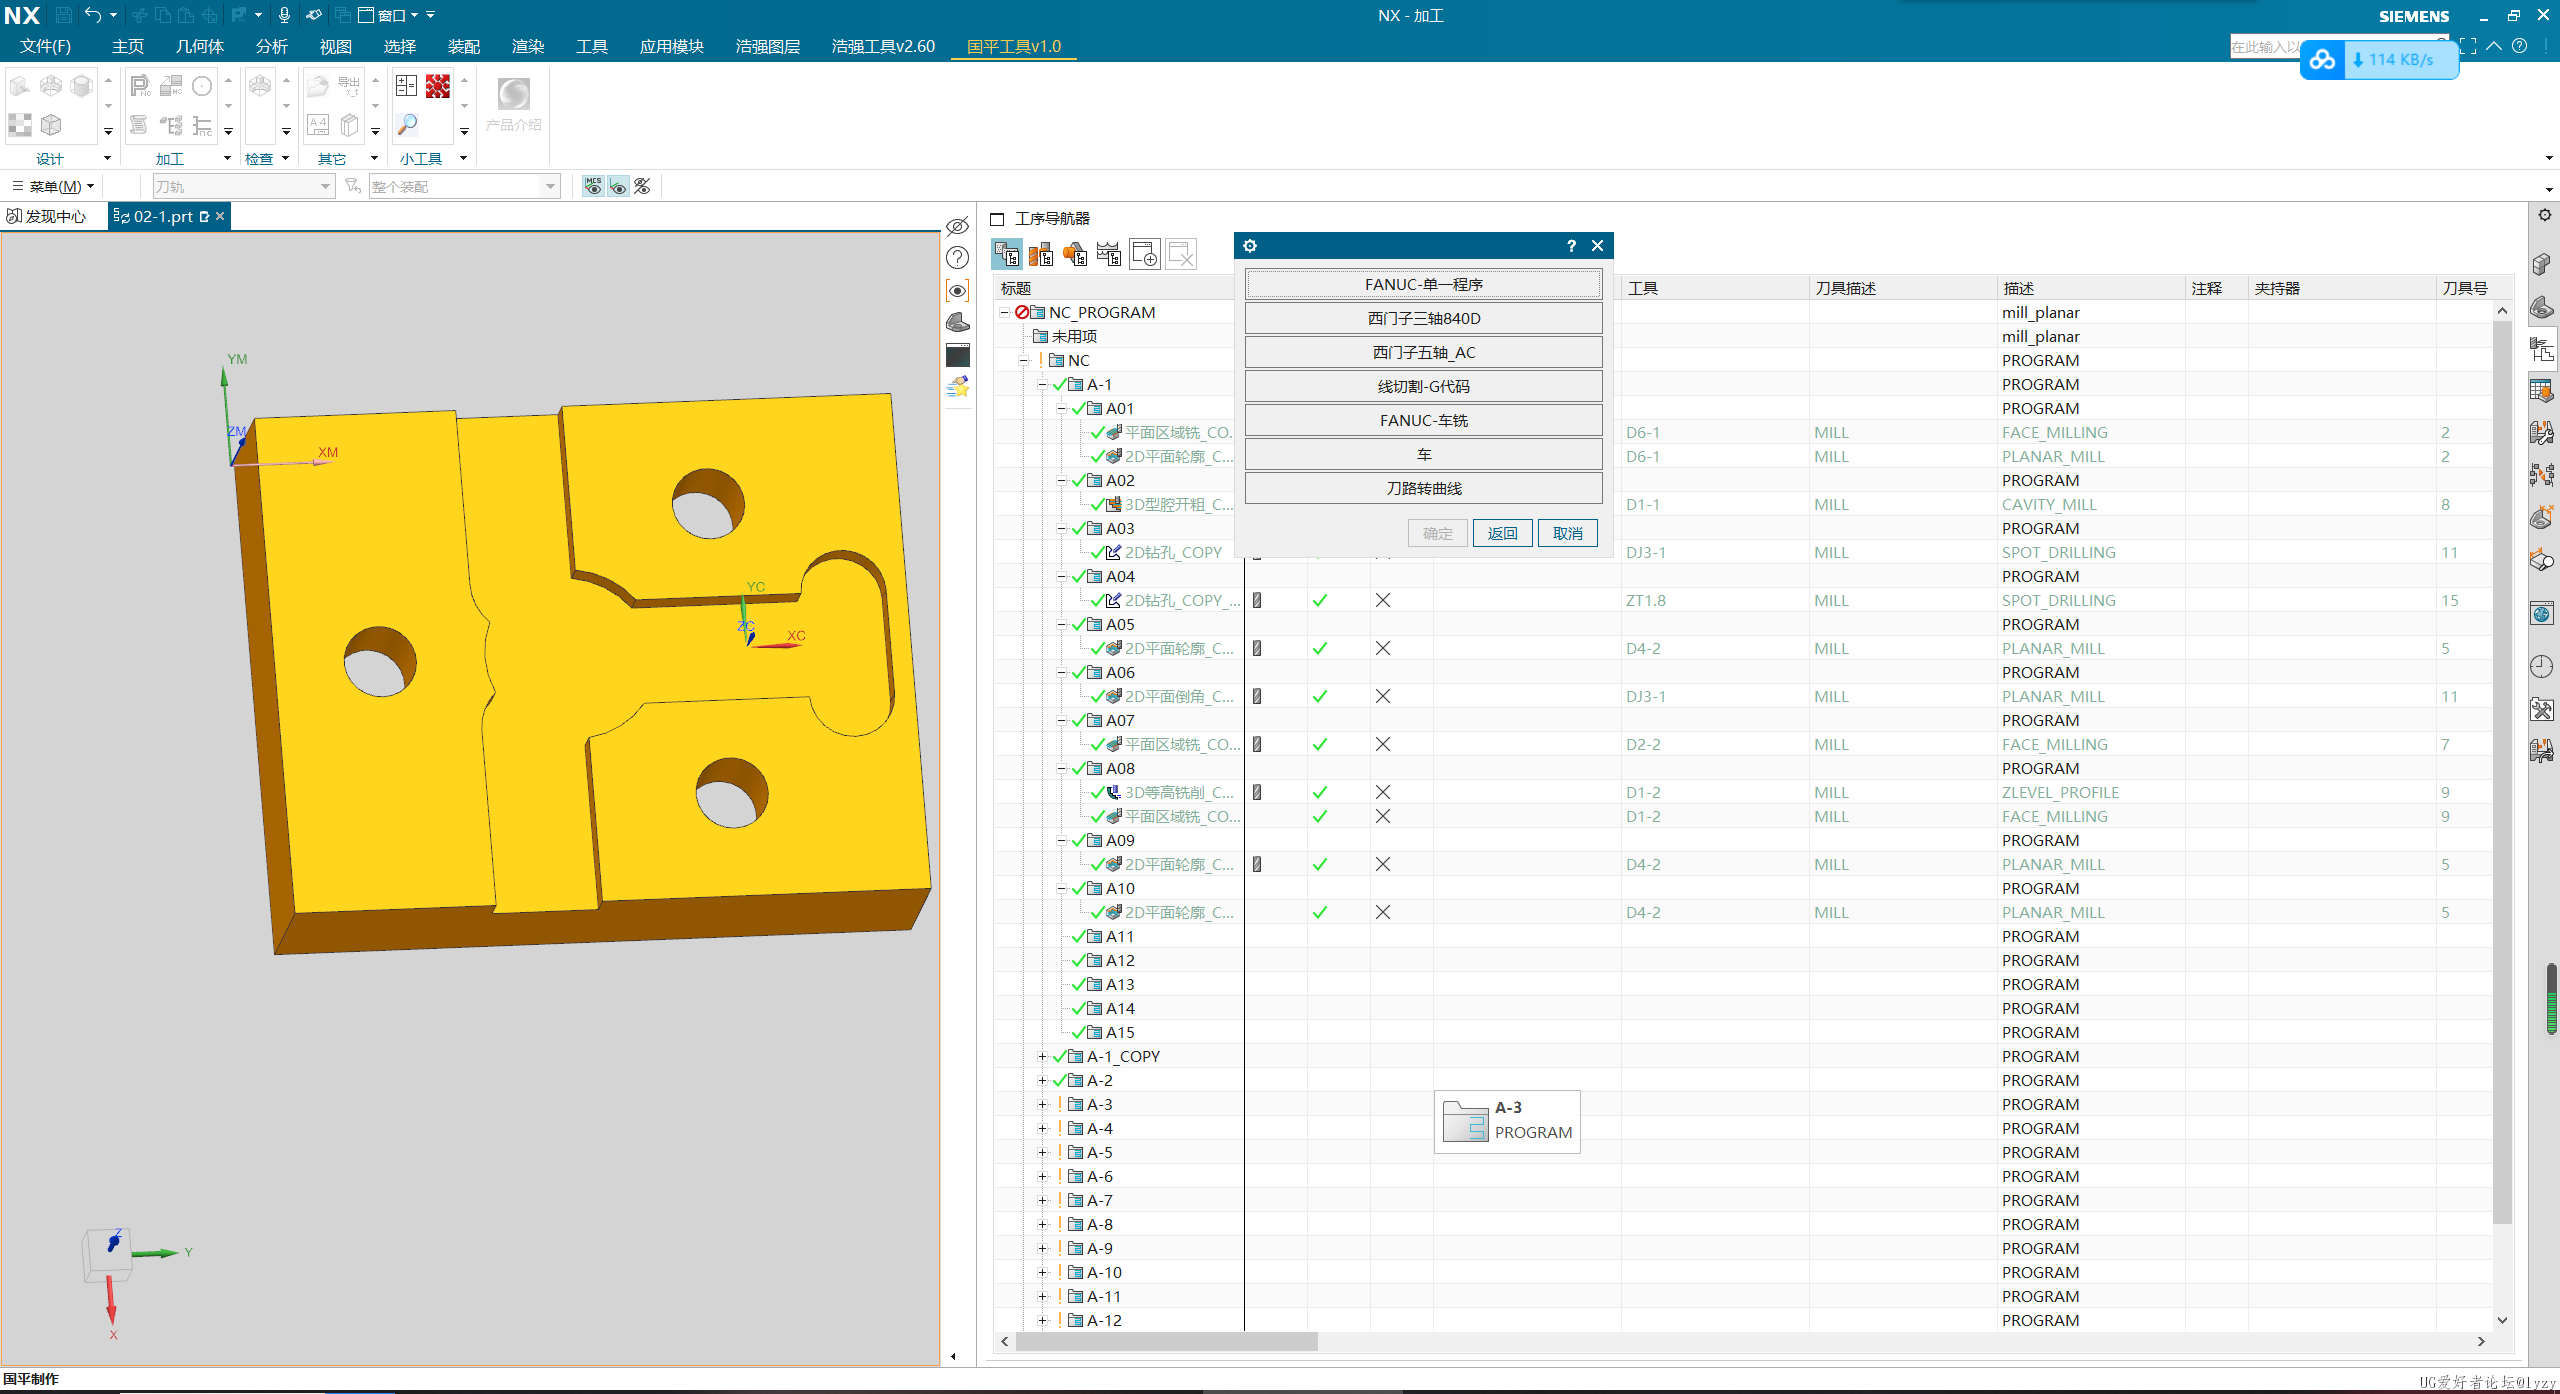Toggle hidden-eye icon at top of view sidebar
Viewport: 2560px width, 1394px height.
pyautogui.click(x=957, y=226)
